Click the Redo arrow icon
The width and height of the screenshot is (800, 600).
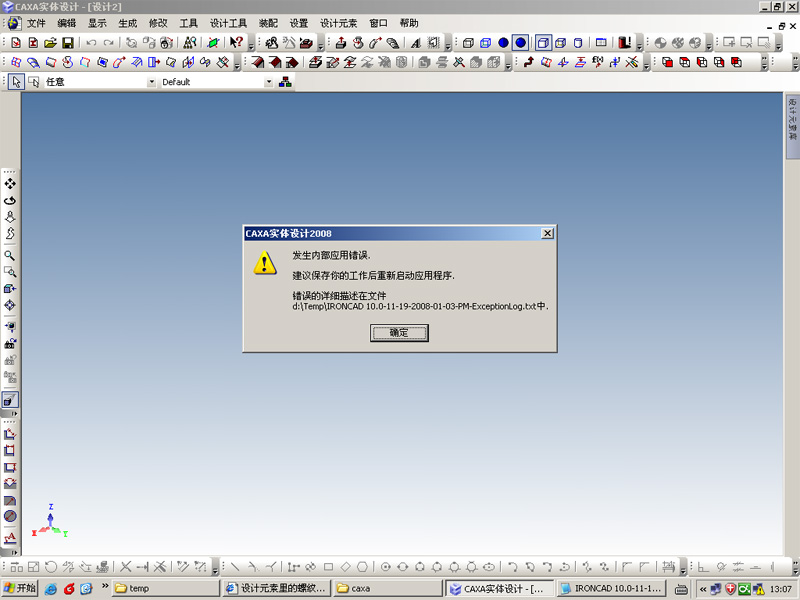point(109,43)
